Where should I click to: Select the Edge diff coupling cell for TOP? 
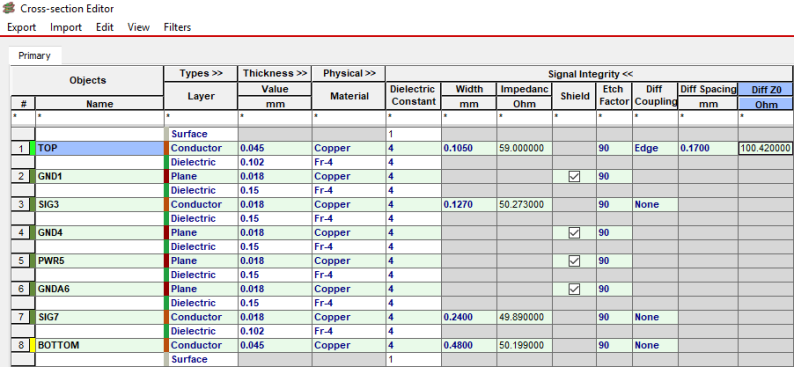655,148
